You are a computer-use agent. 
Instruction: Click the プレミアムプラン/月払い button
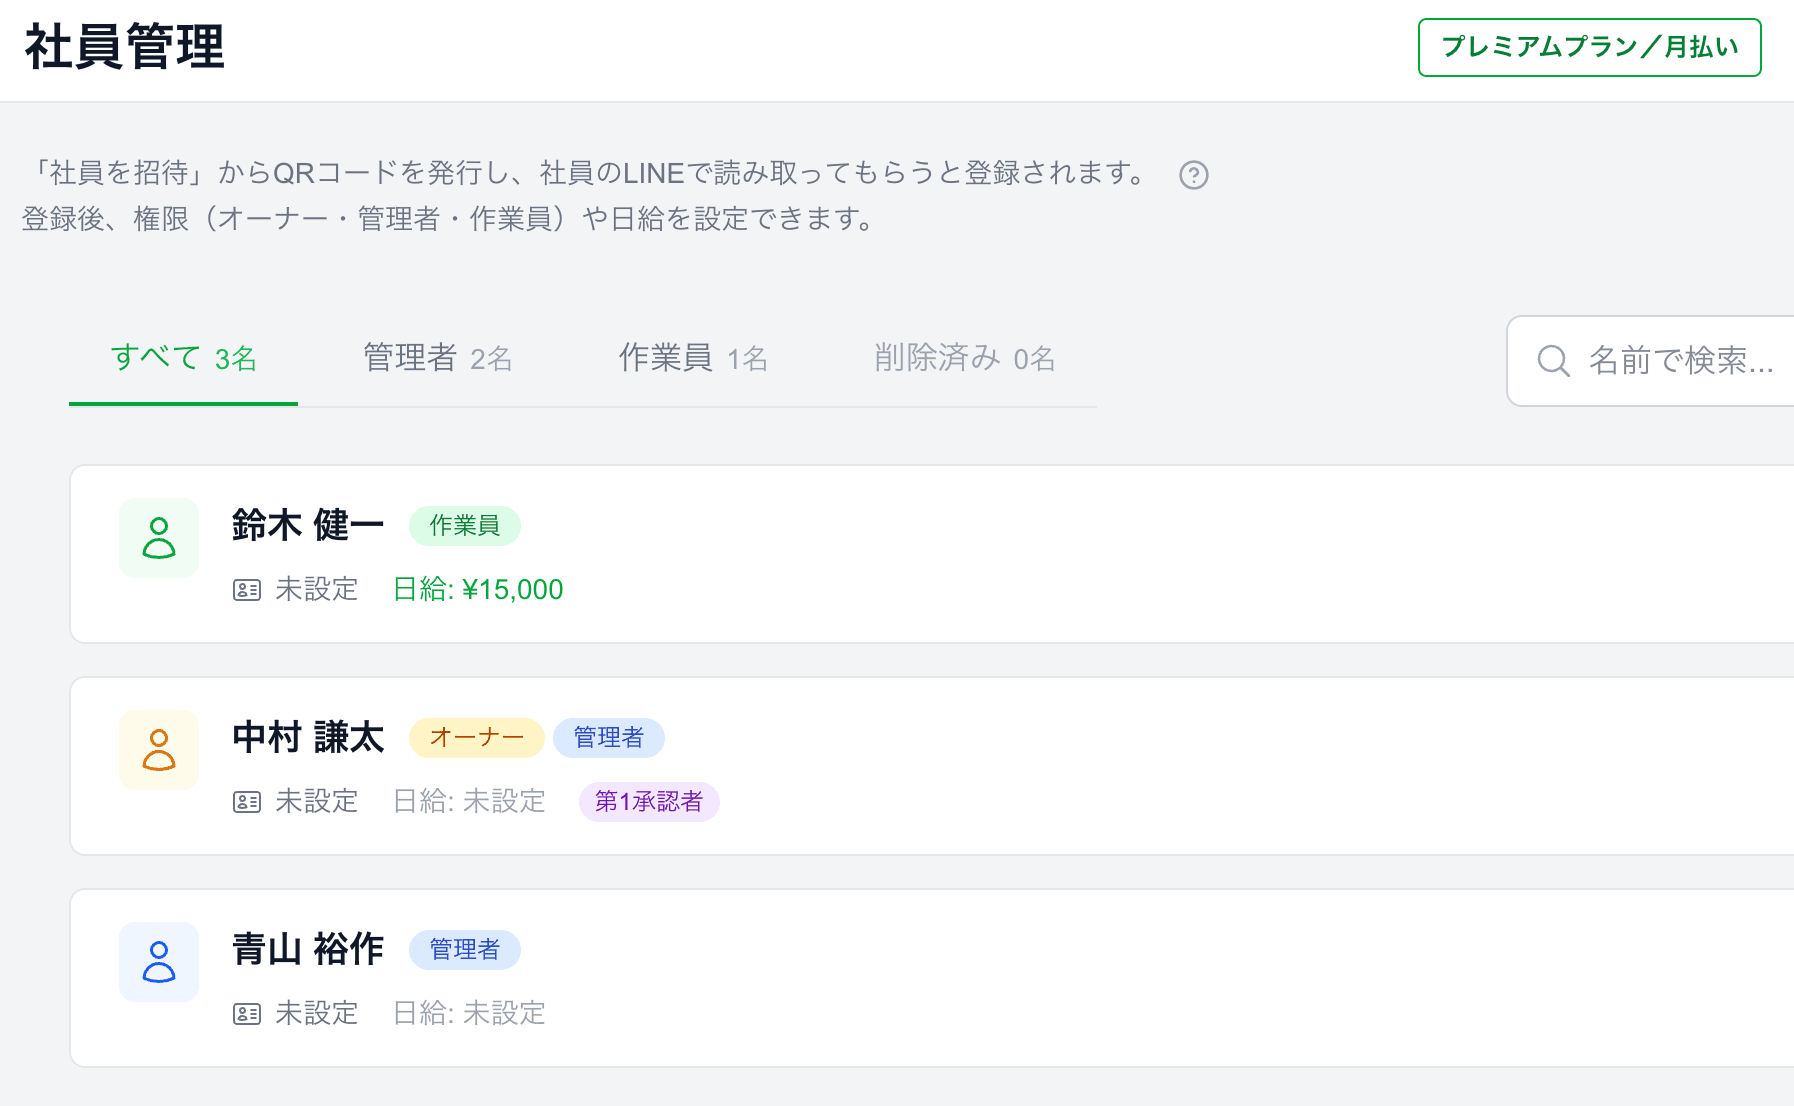tap(1590, 47)
